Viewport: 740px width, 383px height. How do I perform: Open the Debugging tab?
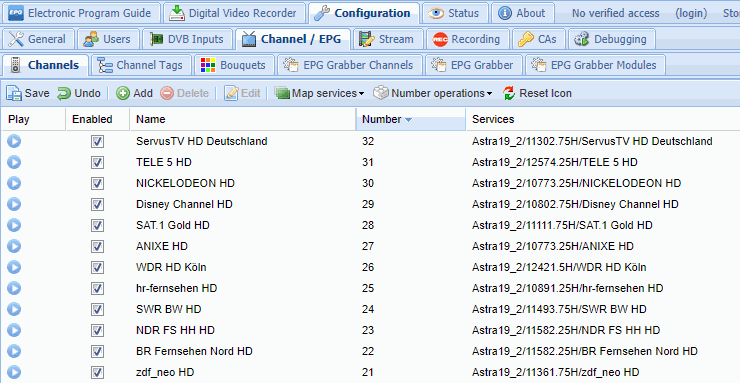pyautogui.click(x=612, y=39)
